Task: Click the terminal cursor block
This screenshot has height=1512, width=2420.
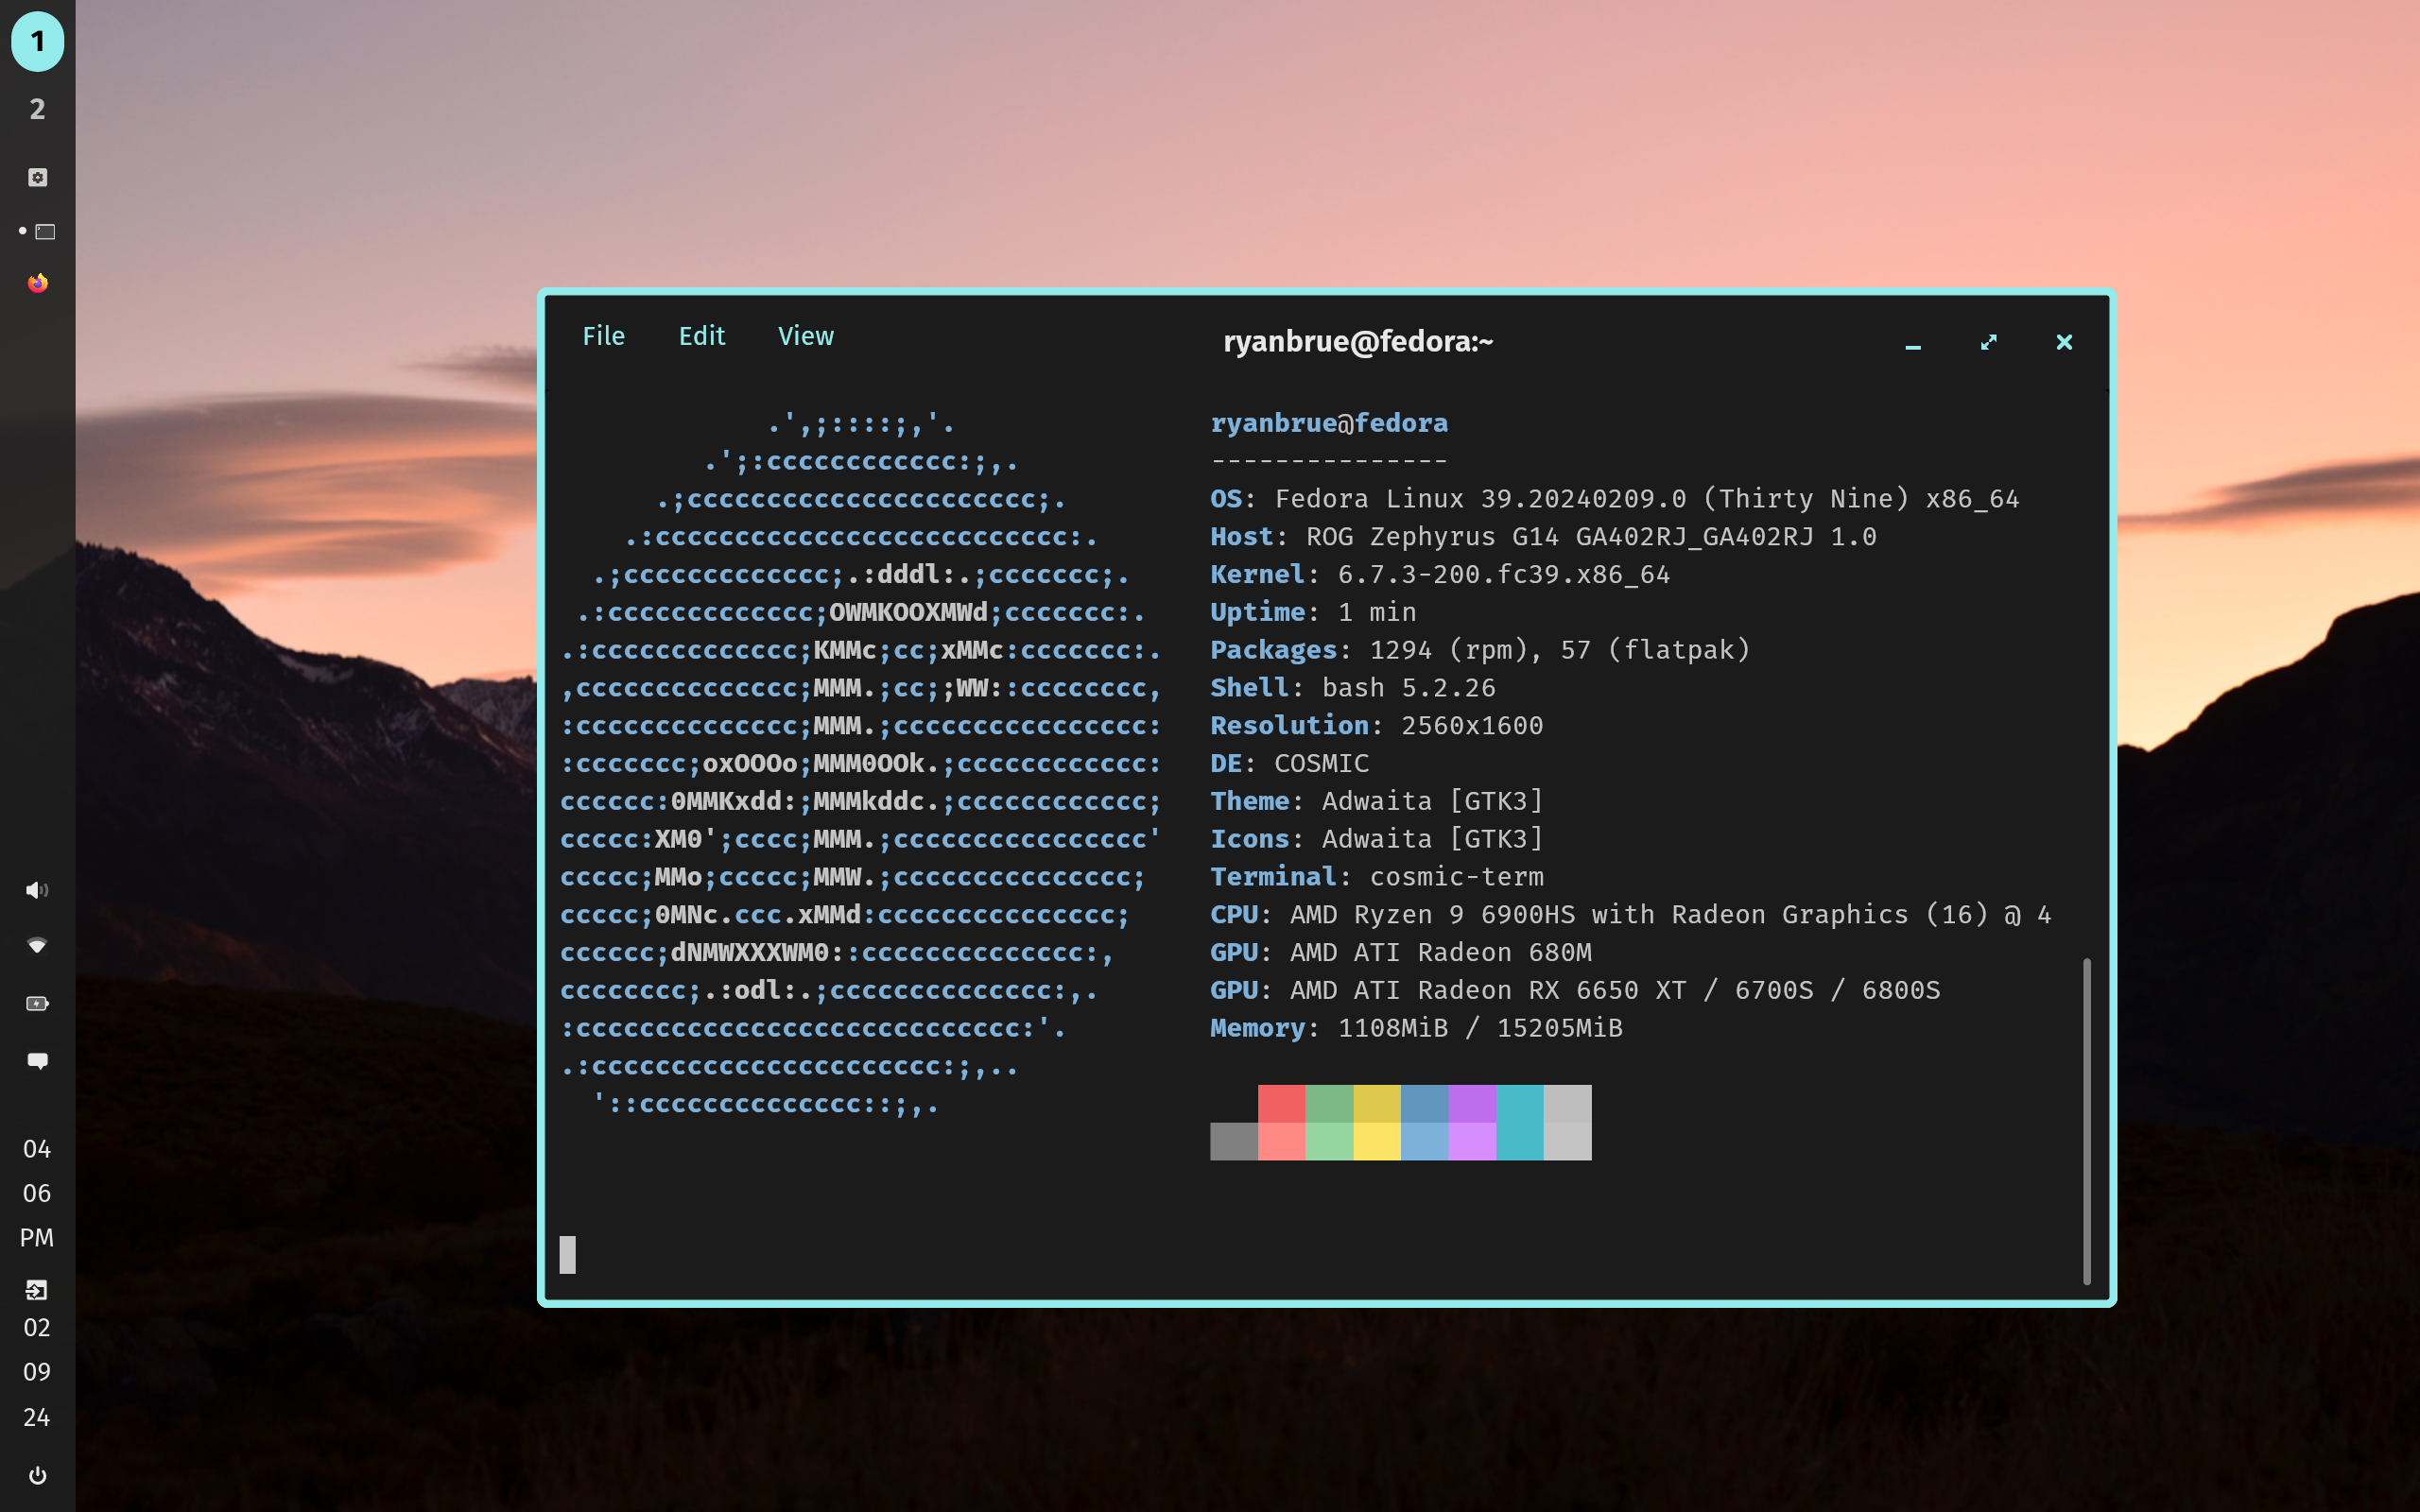Action: pyautogui.click(x=567, y=1255)
